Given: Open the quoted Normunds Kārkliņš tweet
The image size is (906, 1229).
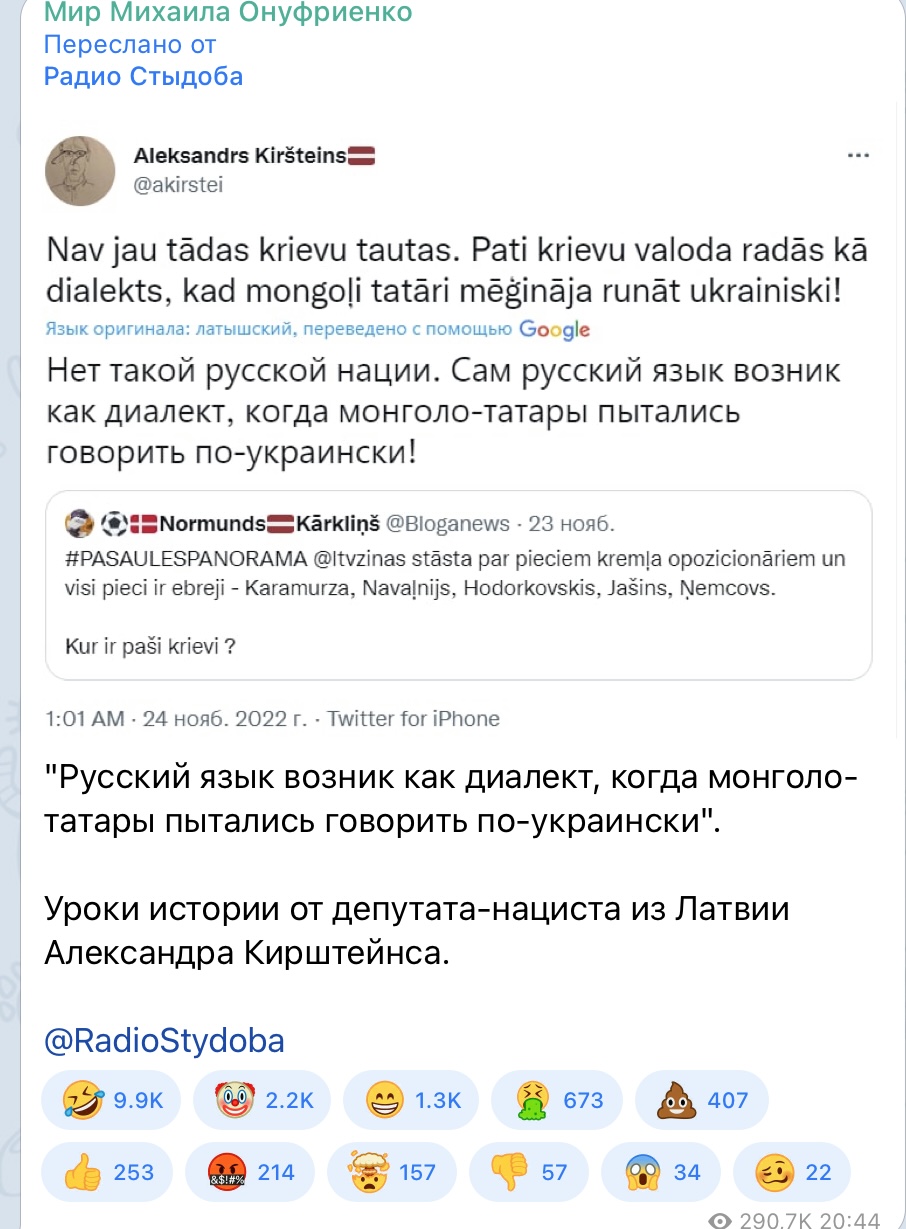Looking at the screenshot, I should [459, 585].
